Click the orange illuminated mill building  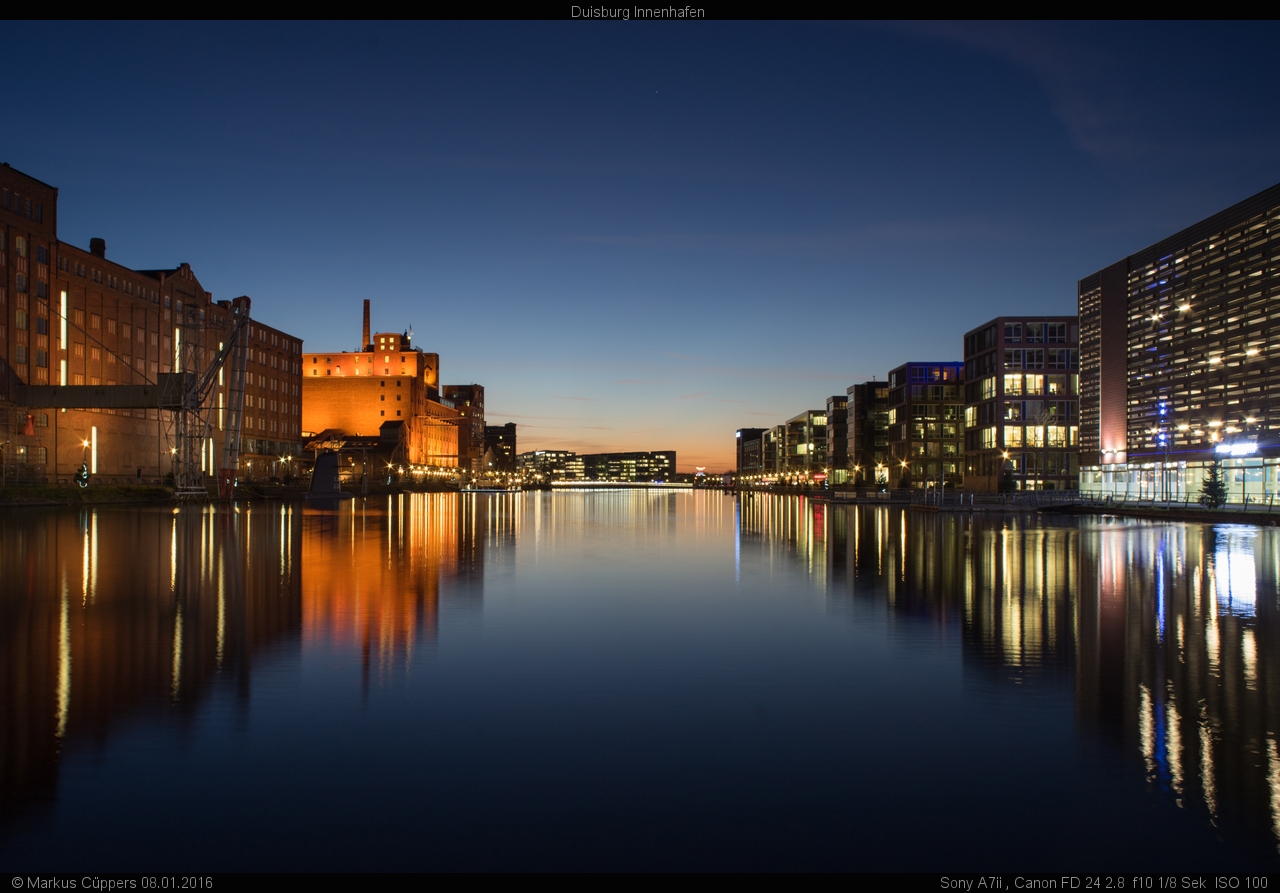[370, 395]
